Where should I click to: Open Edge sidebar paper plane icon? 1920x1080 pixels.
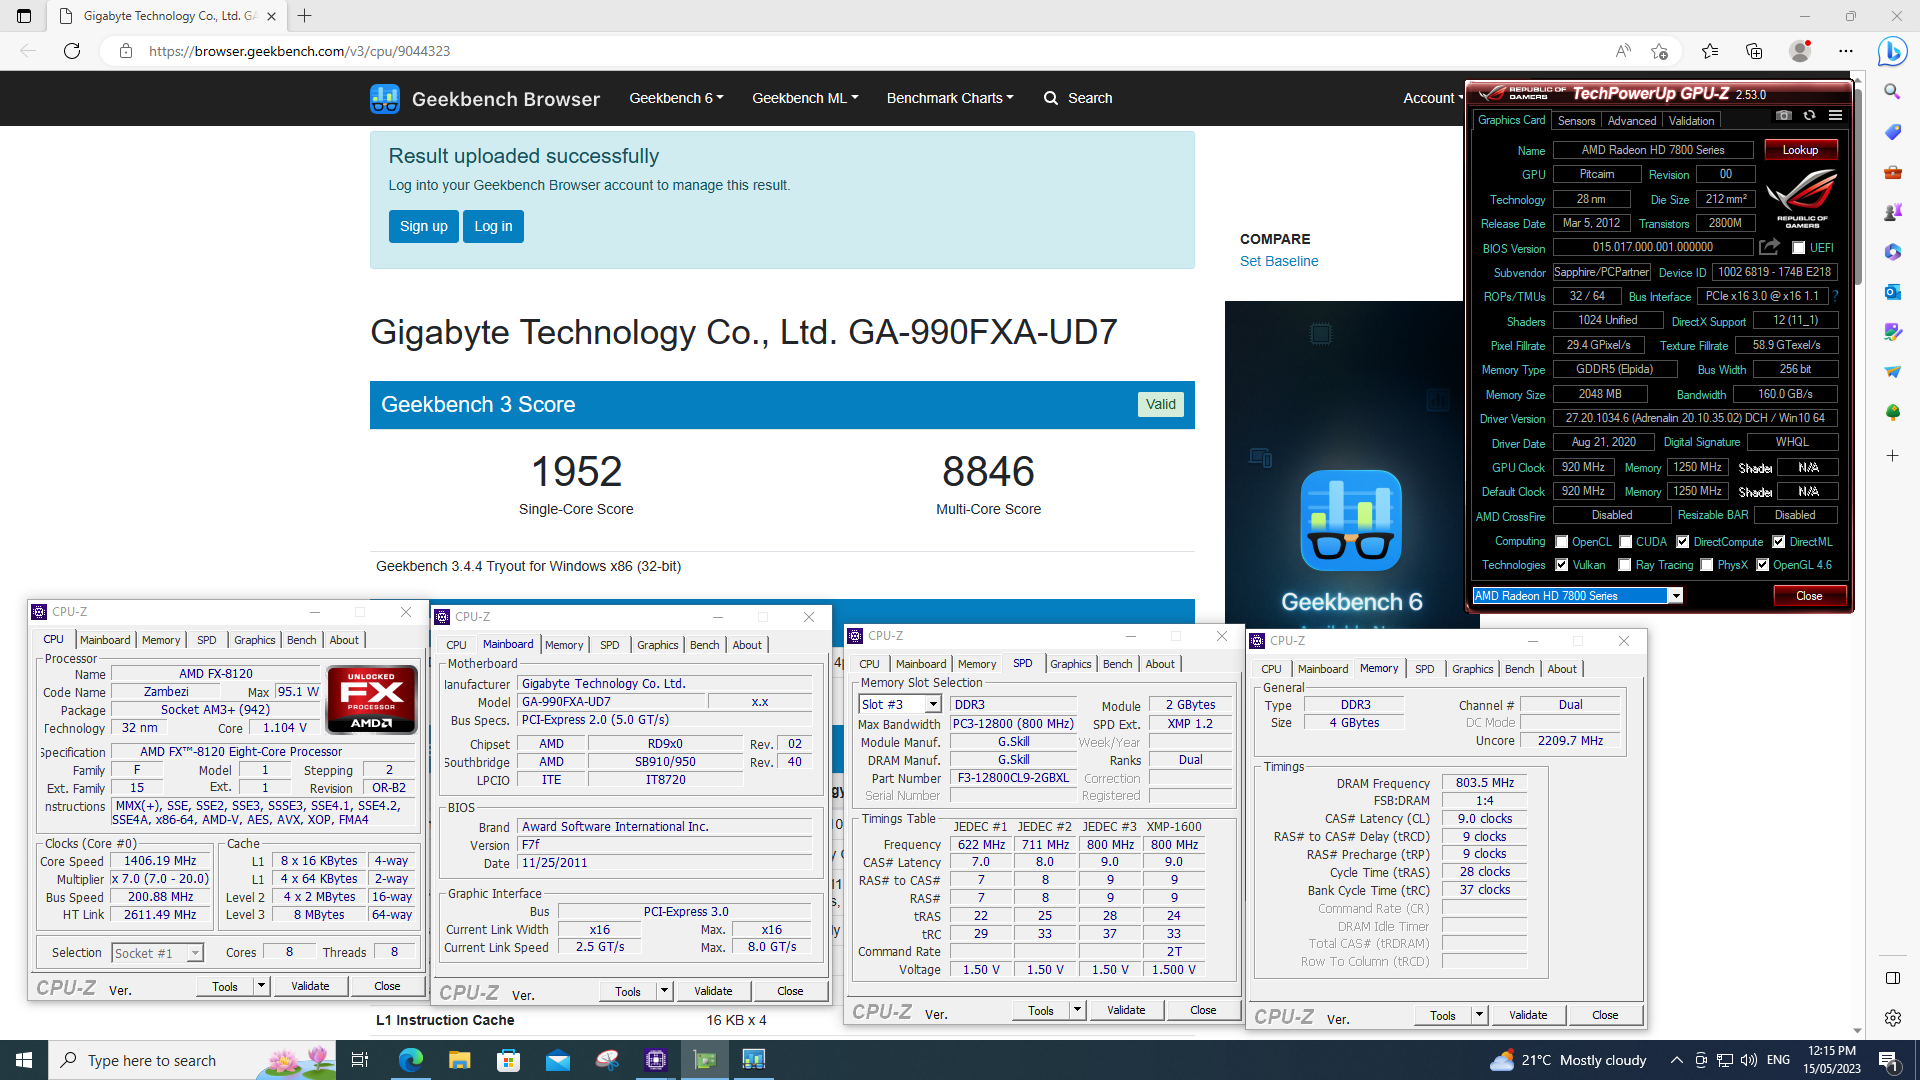pos(1892,372)
